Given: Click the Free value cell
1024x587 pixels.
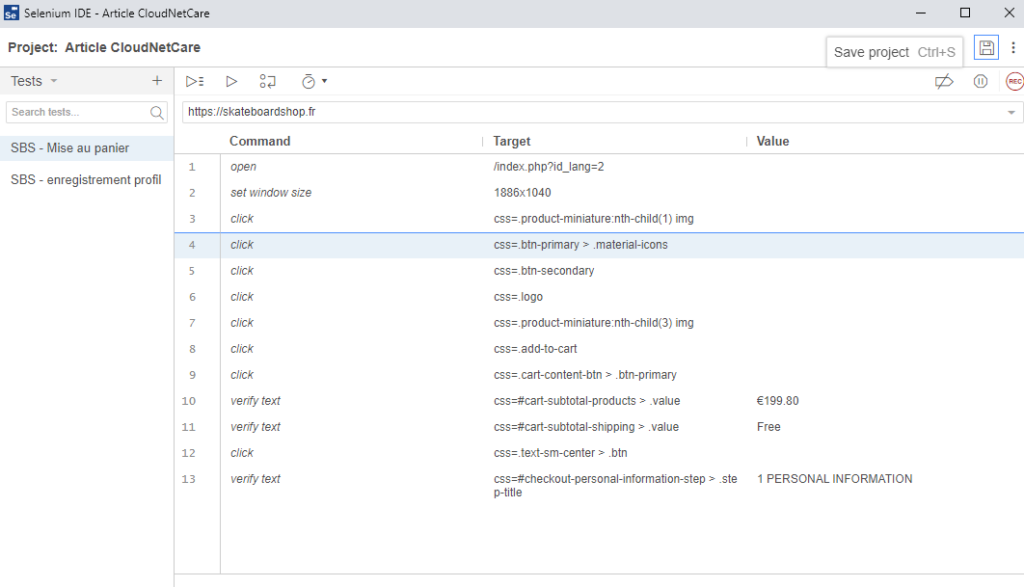Looking at the screenshot, I should (x=769, y=427).
